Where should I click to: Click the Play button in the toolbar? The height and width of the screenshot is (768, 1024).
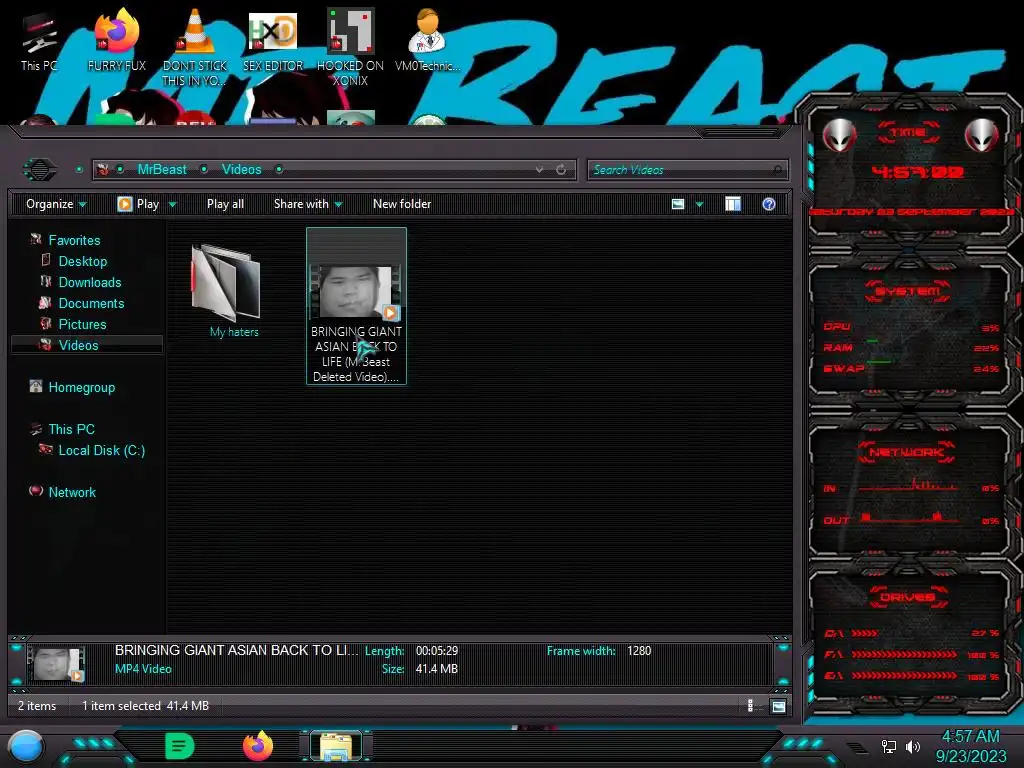(x=138, y=204)
